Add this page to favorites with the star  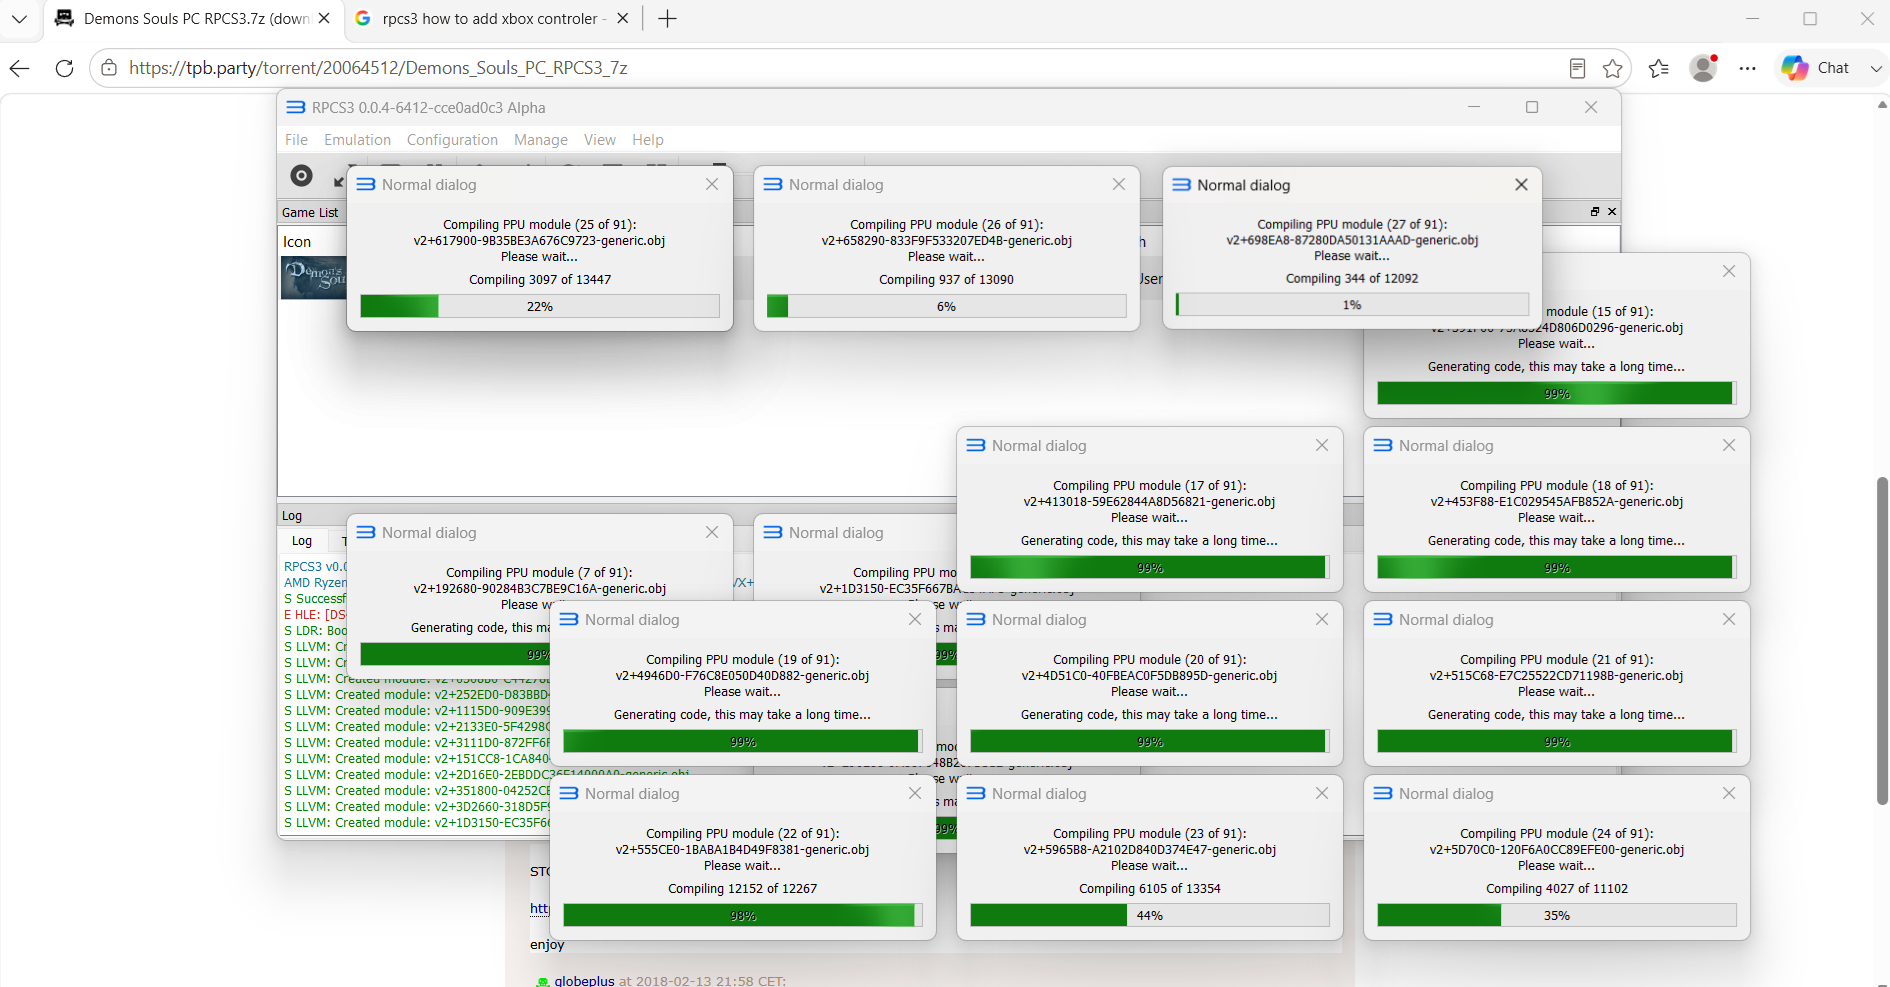coord(1612,68)
